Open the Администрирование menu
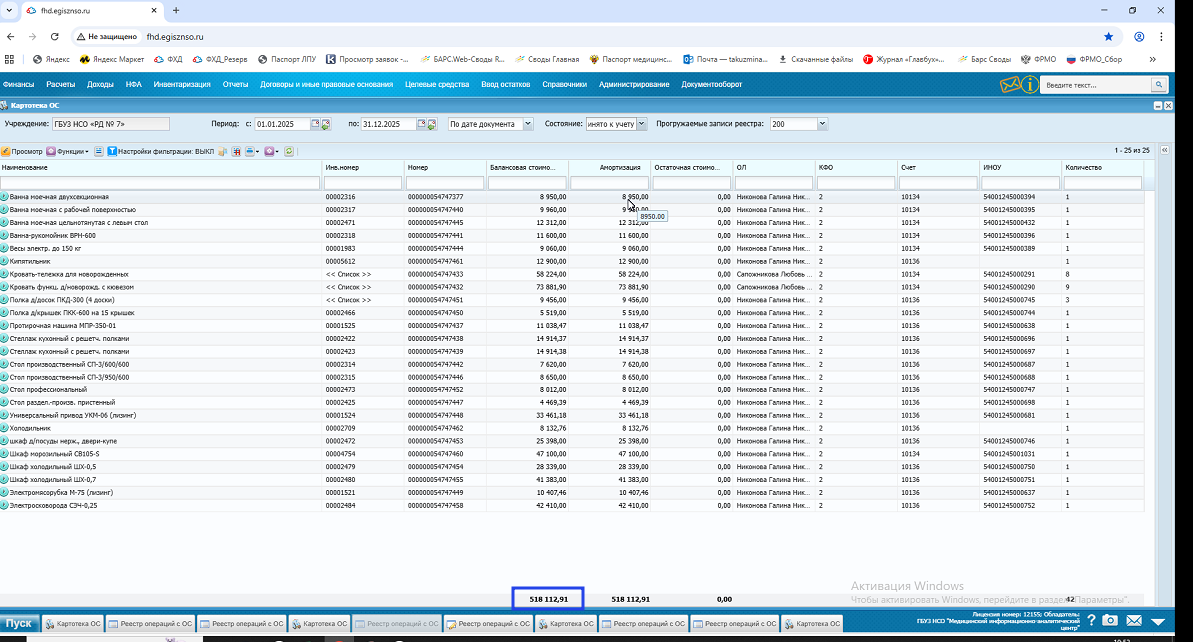Image resolution: width=1193 pixels, height=642 pixels. [x=634, y=85]
